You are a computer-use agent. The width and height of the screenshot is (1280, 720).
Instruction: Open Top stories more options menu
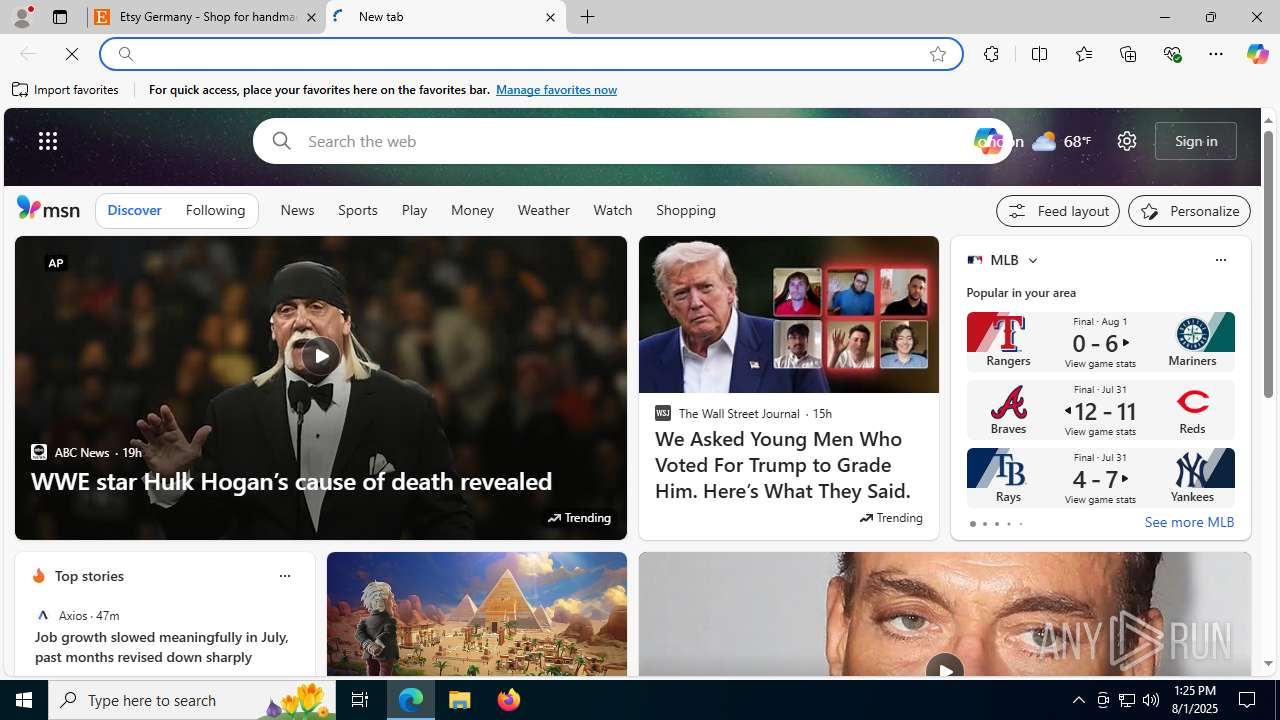tap(284, 576)
